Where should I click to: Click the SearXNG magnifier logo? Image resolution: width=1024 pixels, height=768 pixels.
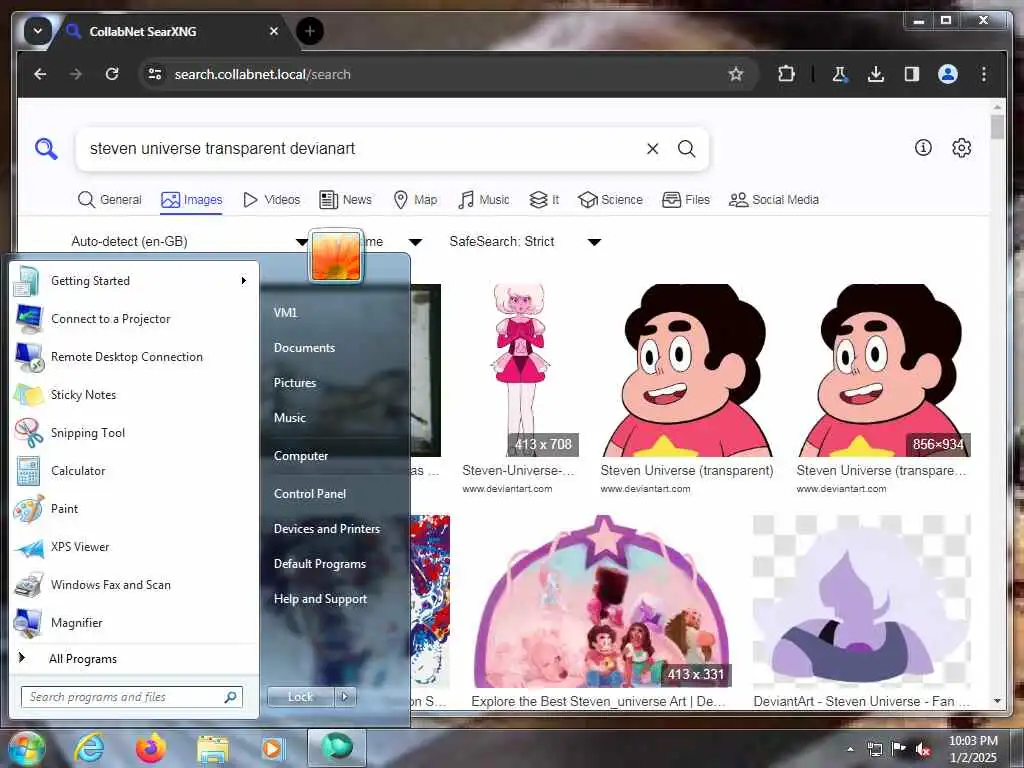click(x=46, y=149)
